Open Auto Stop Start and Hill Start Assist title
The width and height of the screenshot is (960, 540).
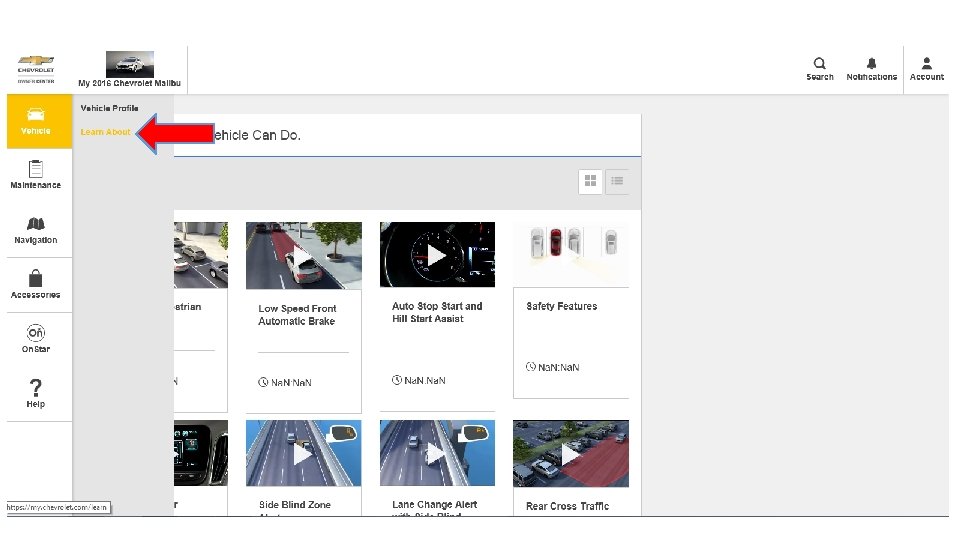coord(437,312)
